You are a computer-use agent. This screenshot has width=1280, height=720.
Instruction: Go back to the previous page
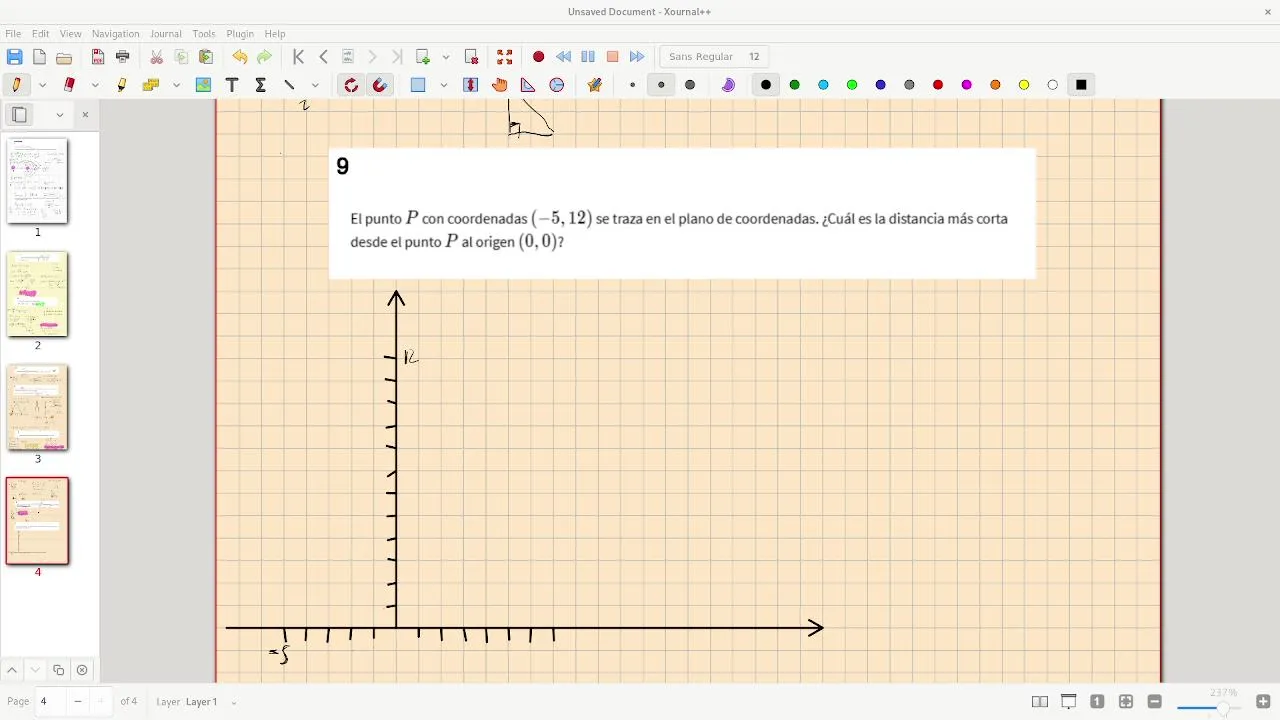[323, 57]
